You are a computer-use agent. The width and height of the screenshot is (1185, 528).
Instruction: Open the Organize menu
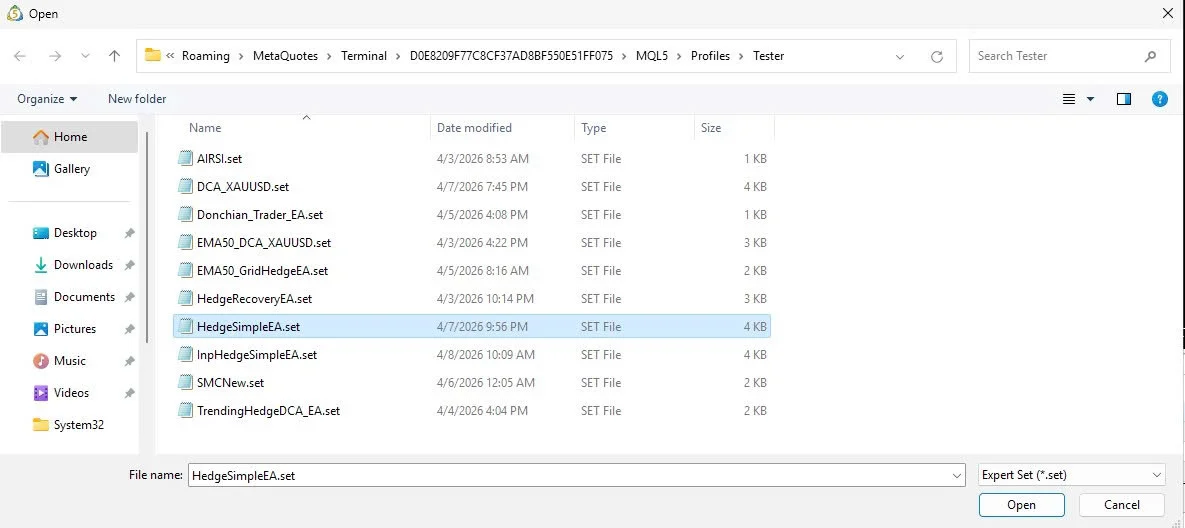click(47, 99)
